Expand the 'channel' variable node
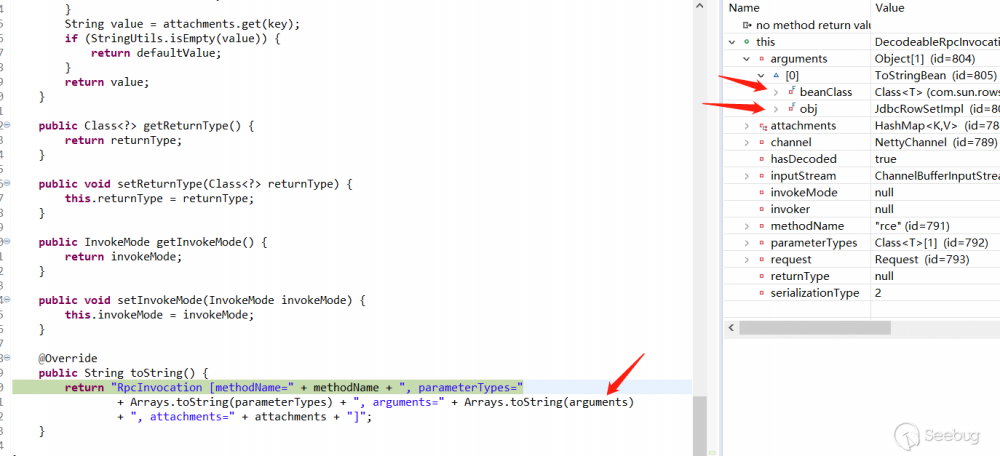This screenshot has width=1000, height=456. pyautogui.click(x=747, y=142)
